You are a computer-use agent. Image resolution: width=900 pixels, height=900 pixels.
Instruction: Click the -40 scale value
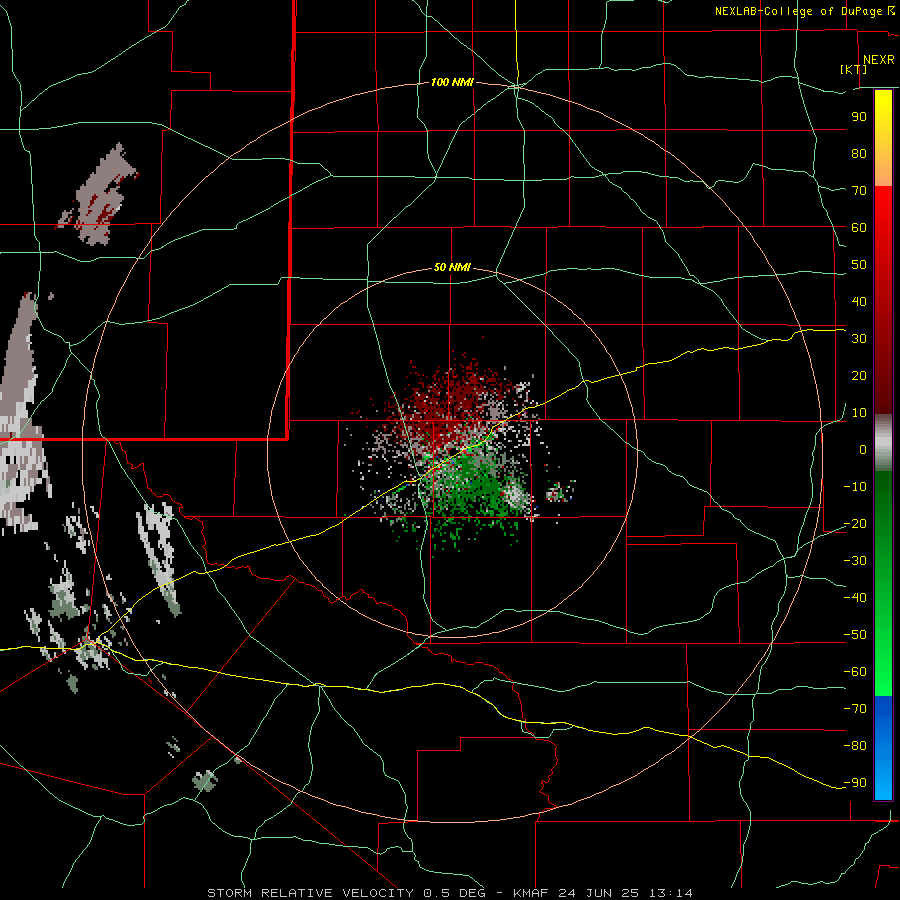click(855, 598)
